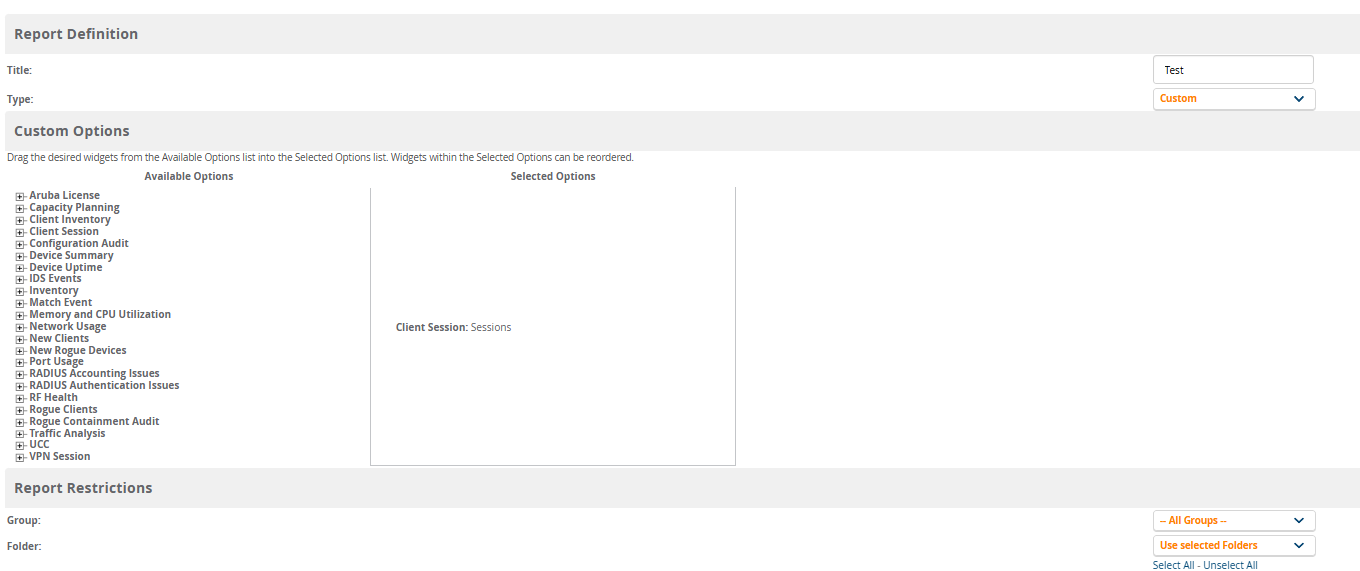Expand the Inventory node
1360x571 pixels.
coord(20,291)
